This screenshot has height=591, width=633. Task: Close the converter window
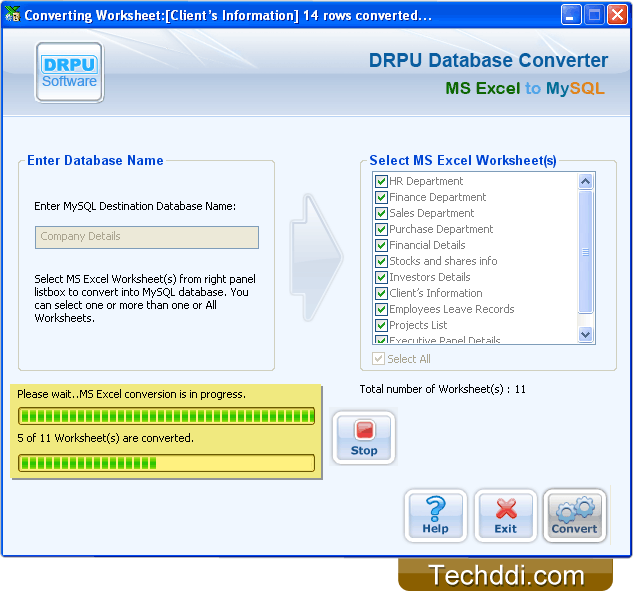[617, 15]
